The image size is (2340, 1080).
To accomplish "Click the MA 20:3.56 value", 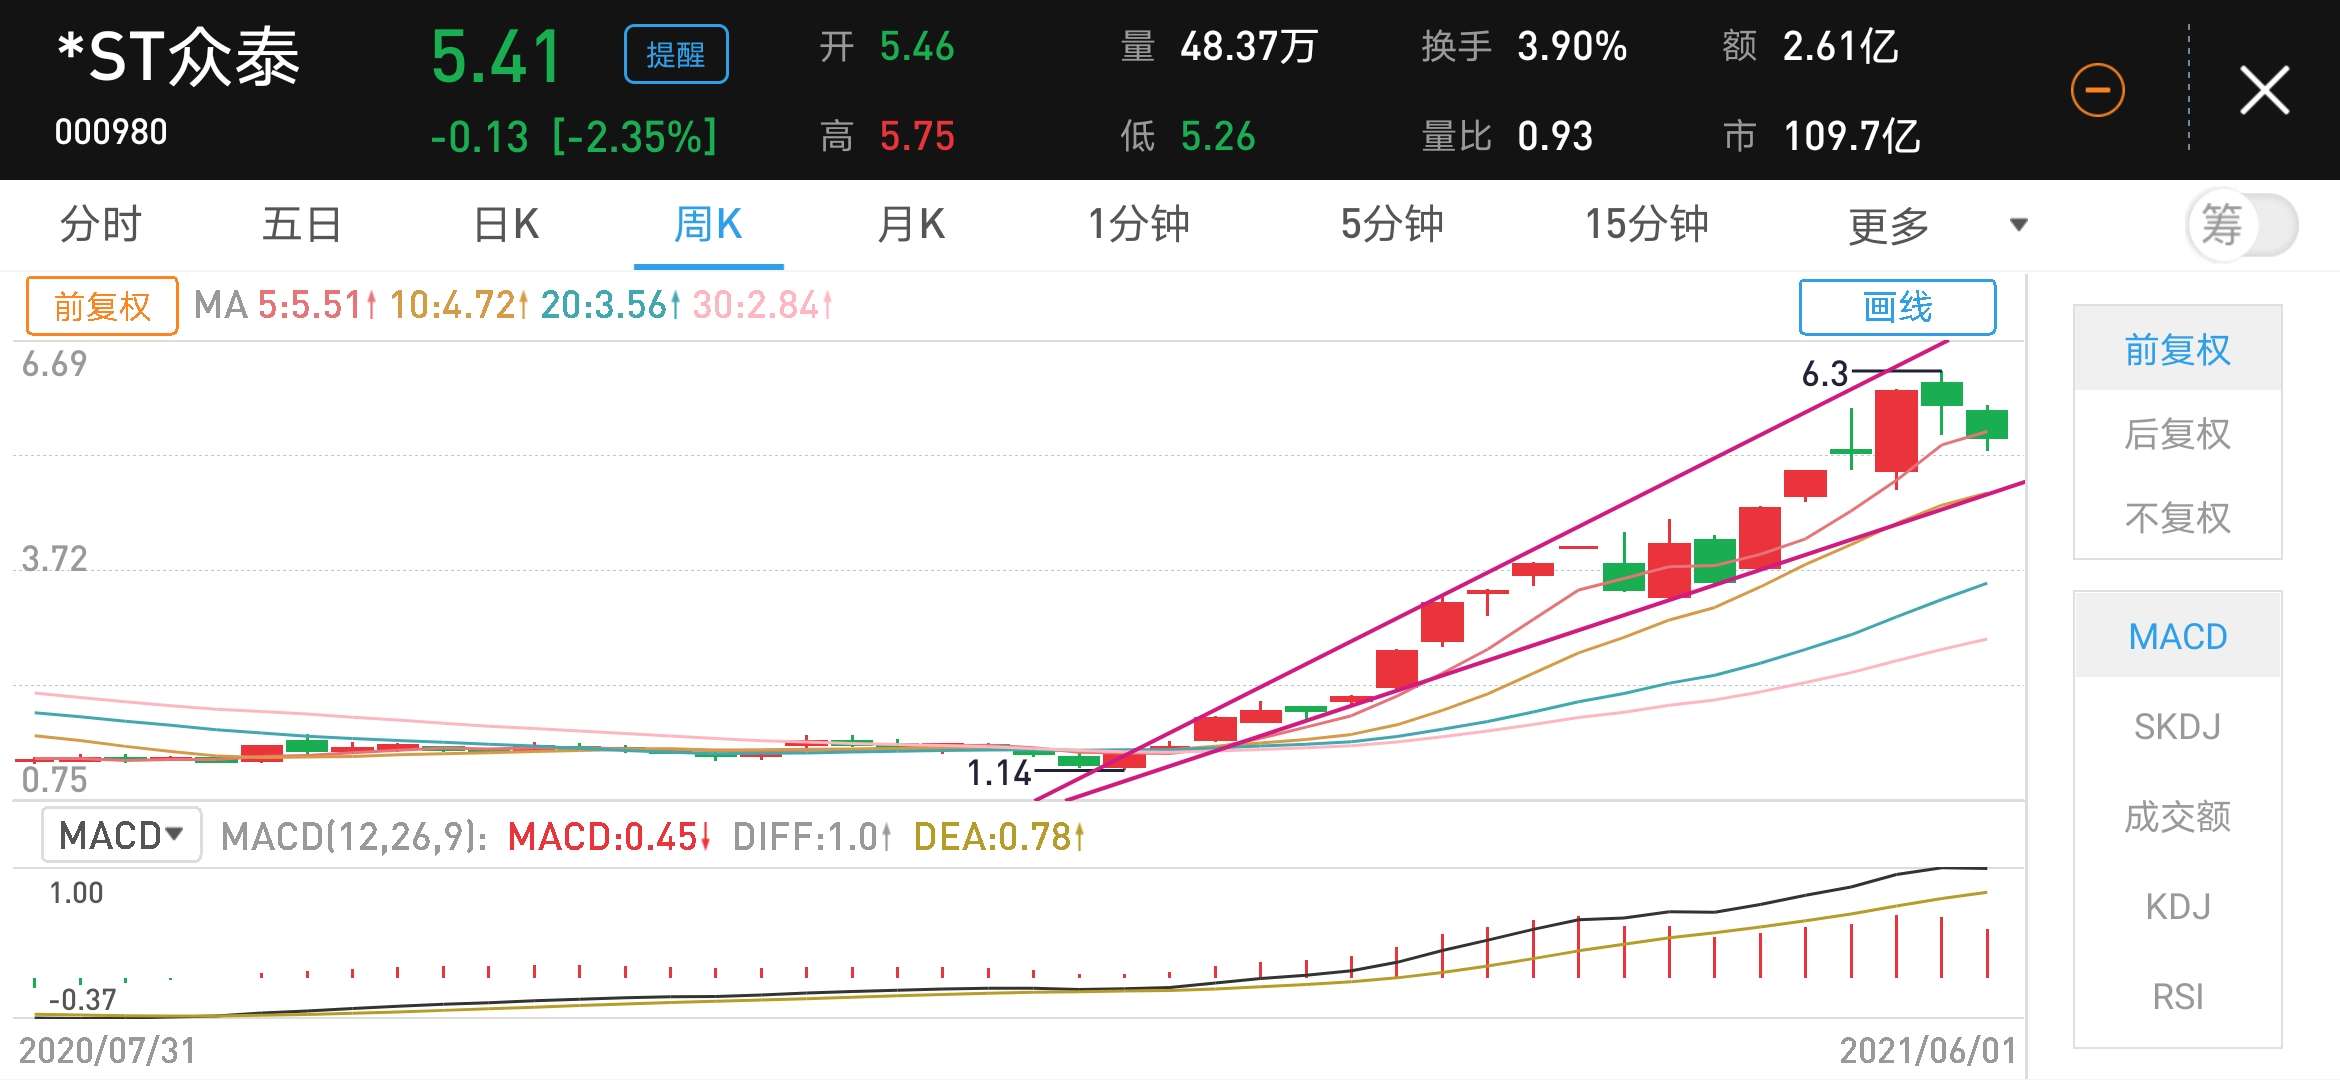I will click(611, 305).
